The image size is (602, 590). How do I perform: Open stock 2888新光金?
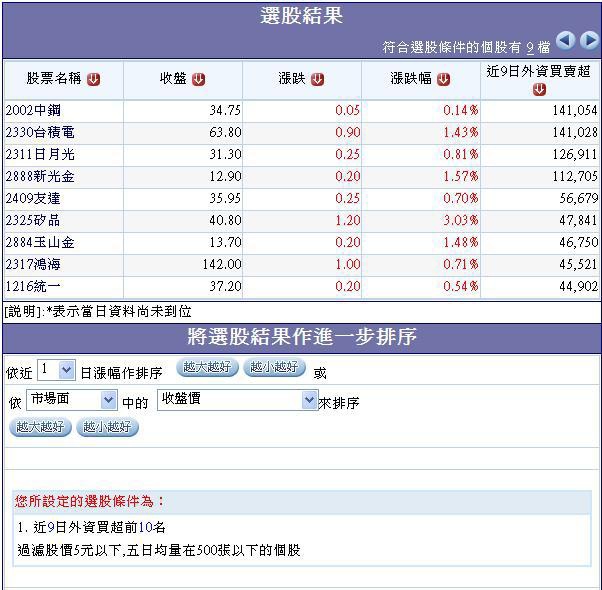(40, 177)
